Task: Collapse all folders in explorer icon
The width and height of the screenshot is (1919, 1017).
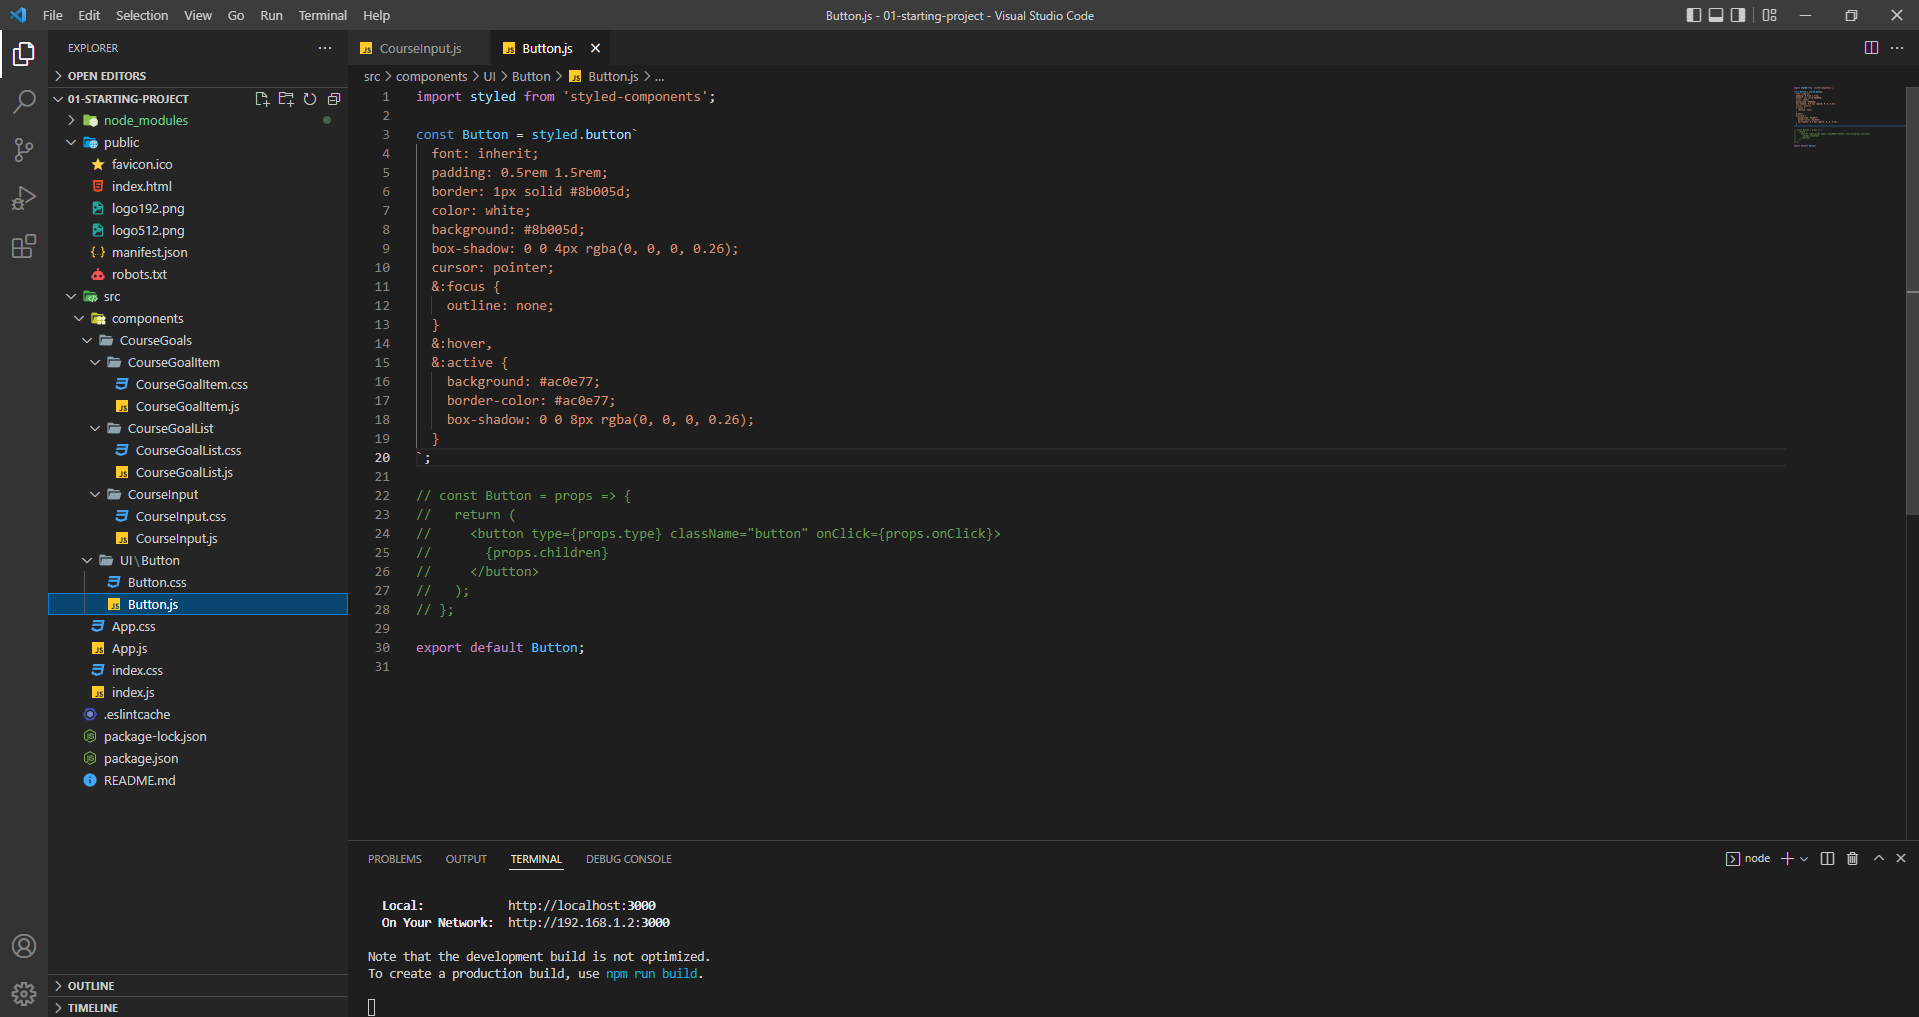Action: pos(334,99)
